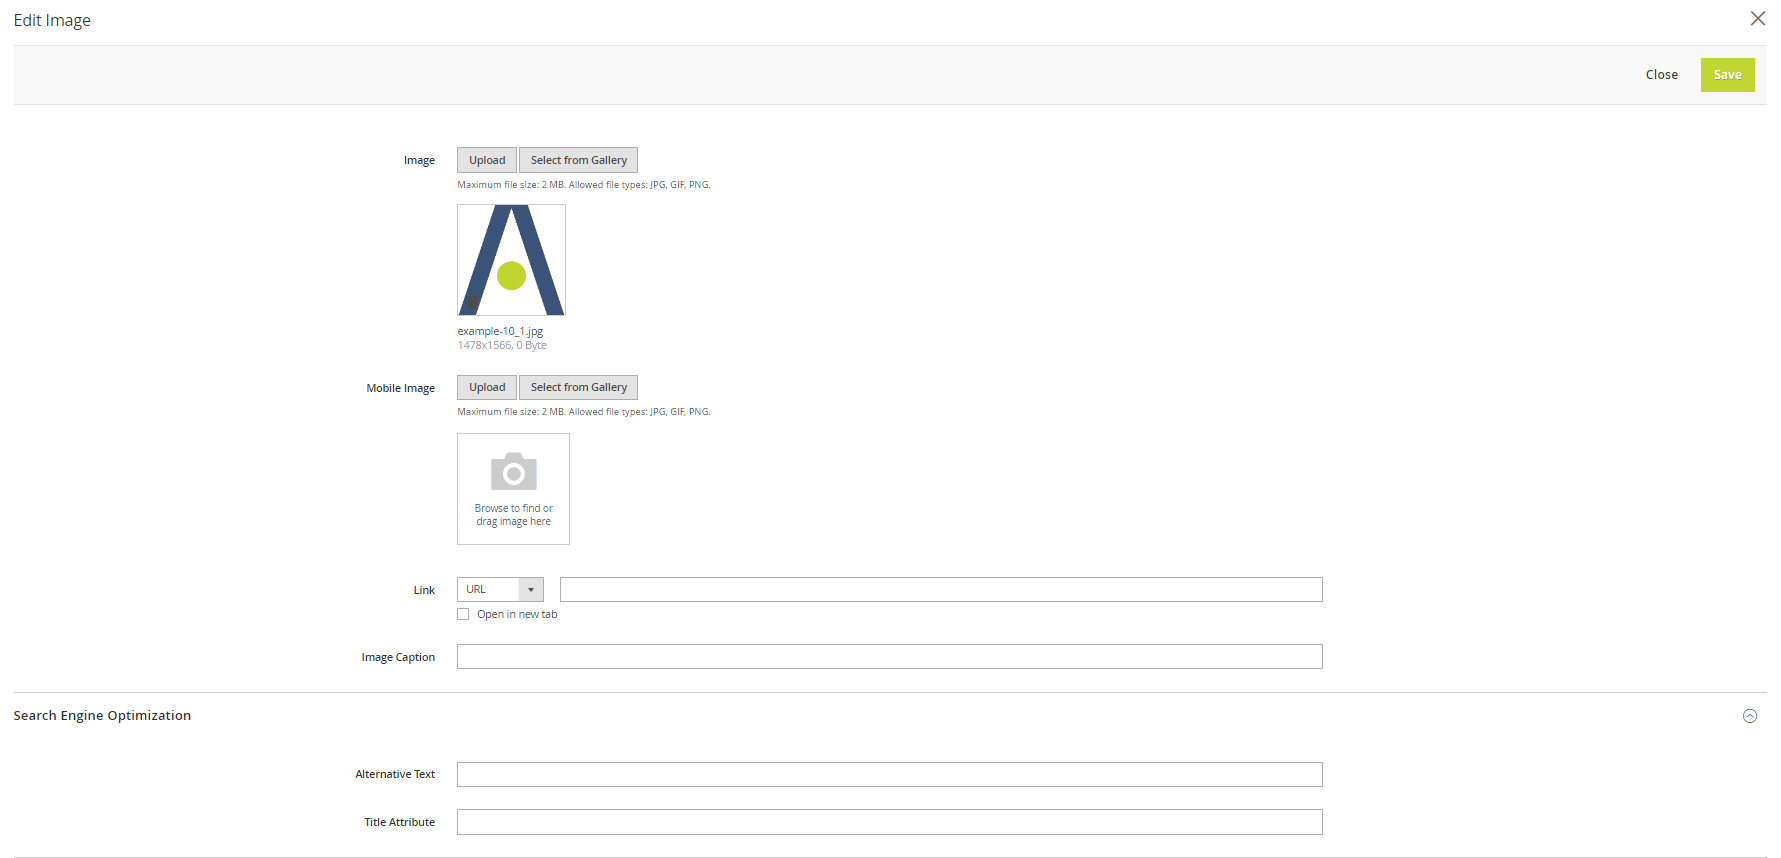Choose Select from Gallery for Mobile Image
The height and width of the screenshot is (858, 1781).
point(578,387)
